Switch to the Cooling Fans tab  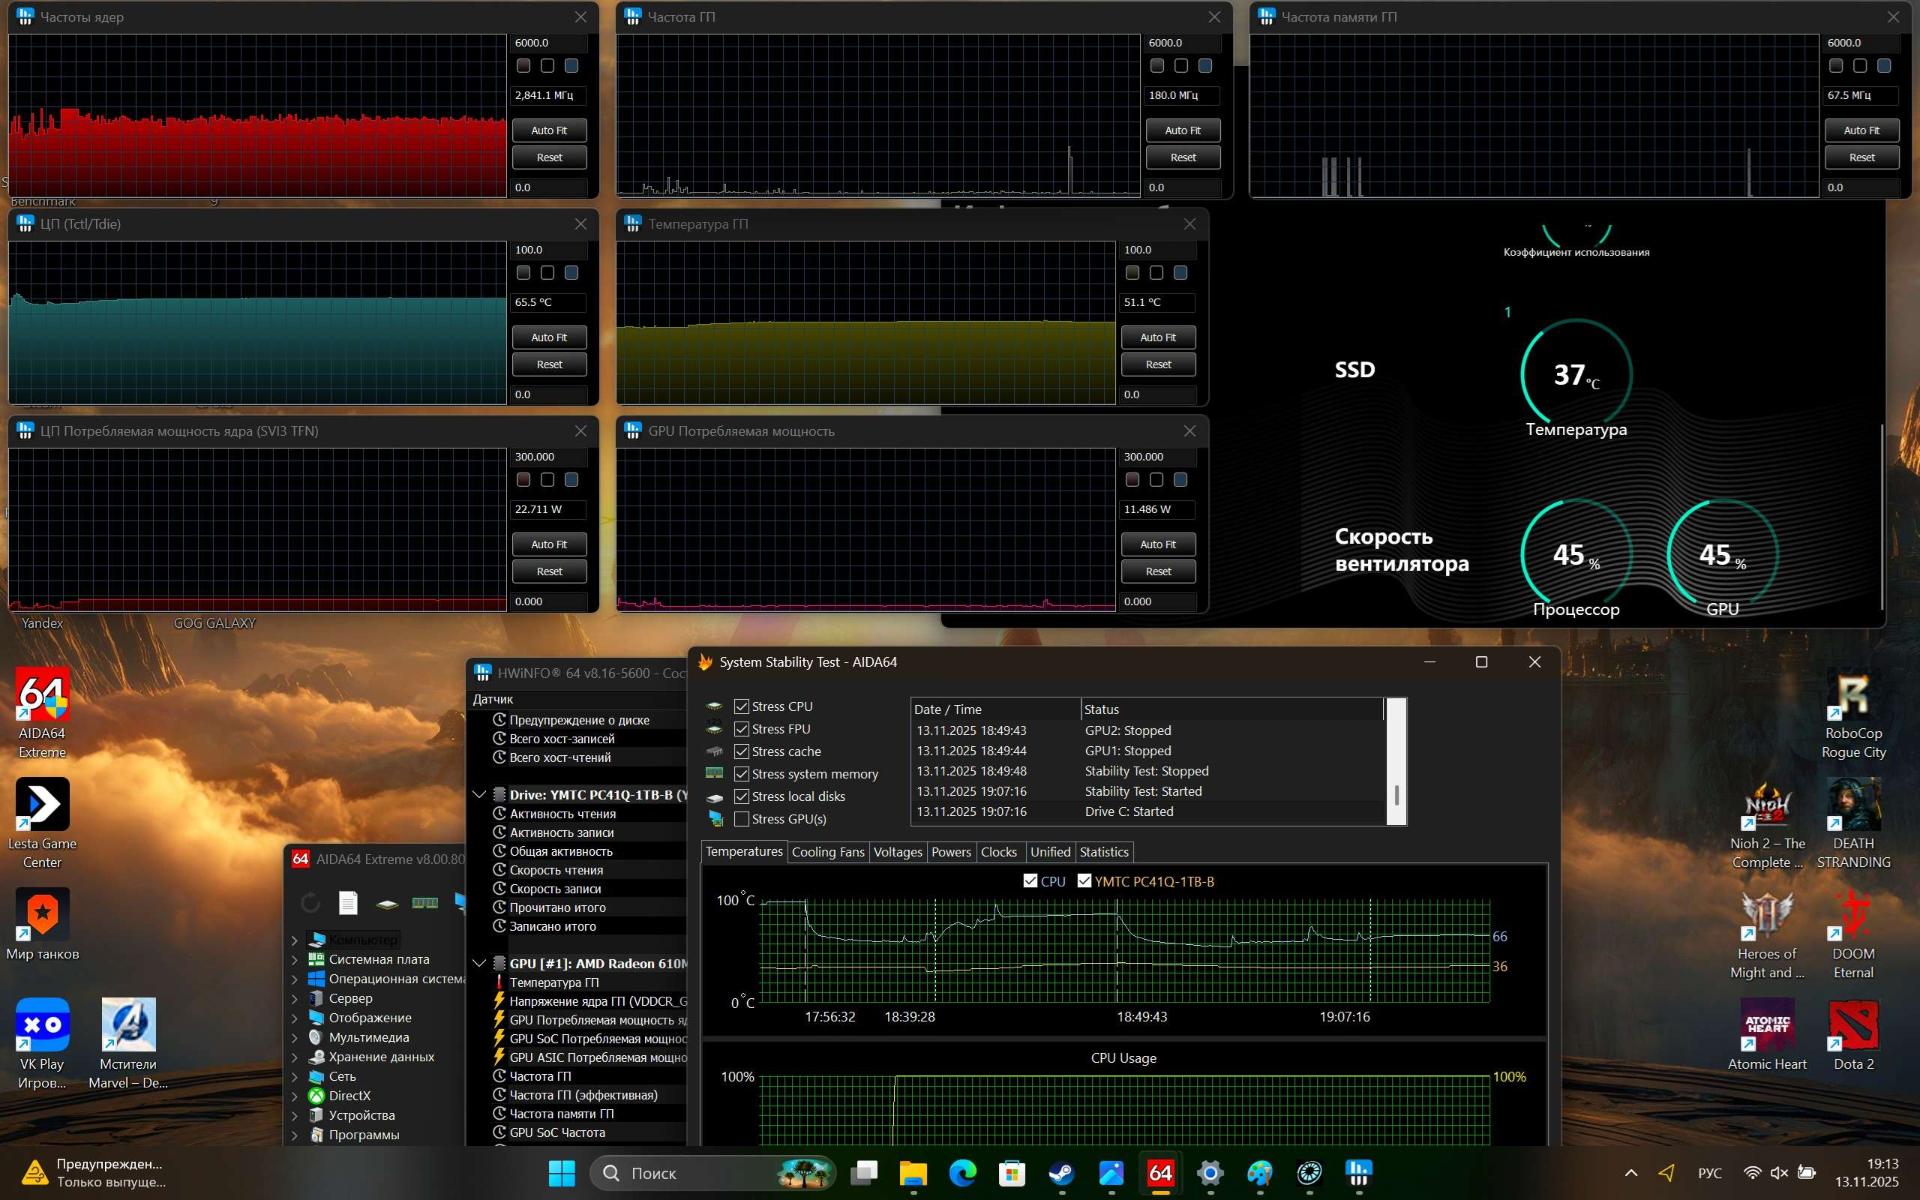(x=827, y=852)
